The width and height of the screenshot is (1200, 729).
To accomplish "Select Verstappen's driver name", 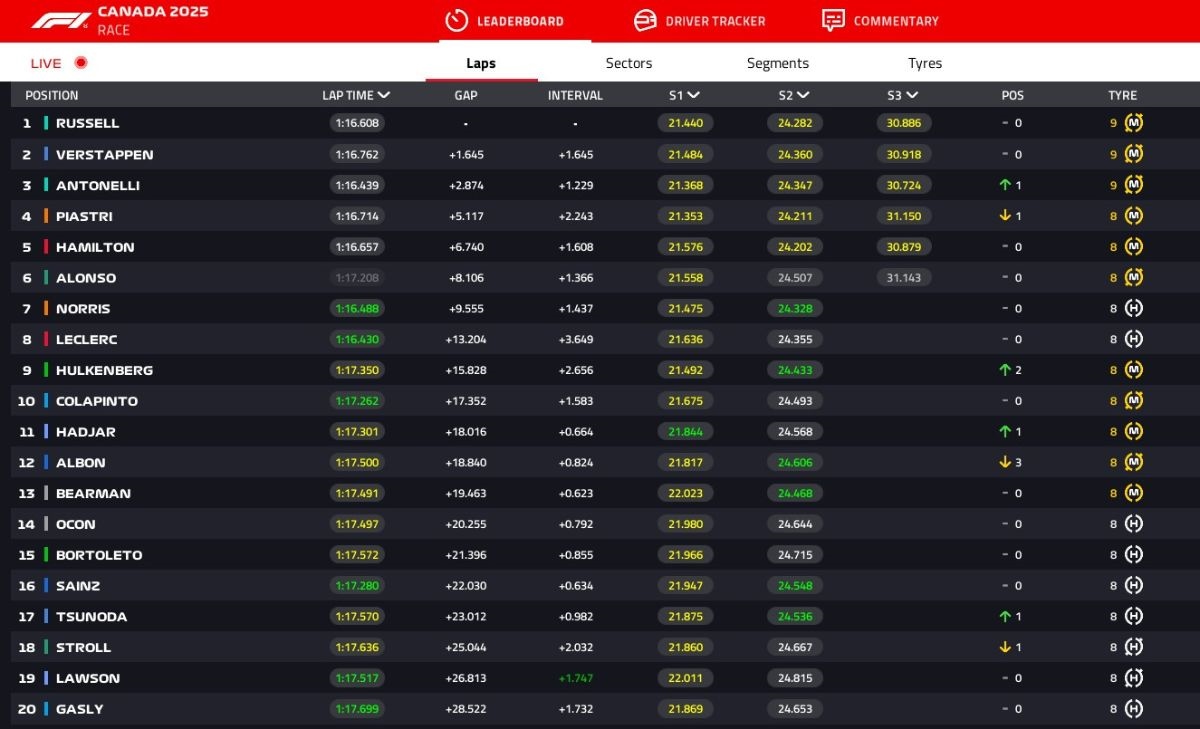I will pos(104,155).
